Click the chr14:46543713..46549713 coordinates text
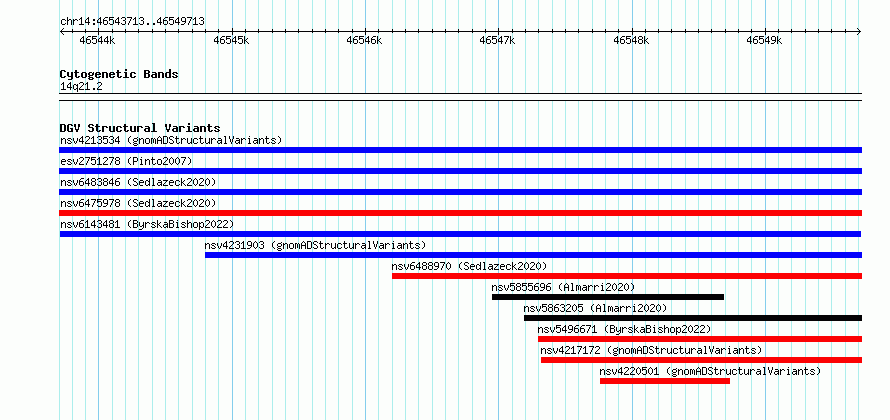The width and height of the screenshot is (890, 420). tap(132, 21)
